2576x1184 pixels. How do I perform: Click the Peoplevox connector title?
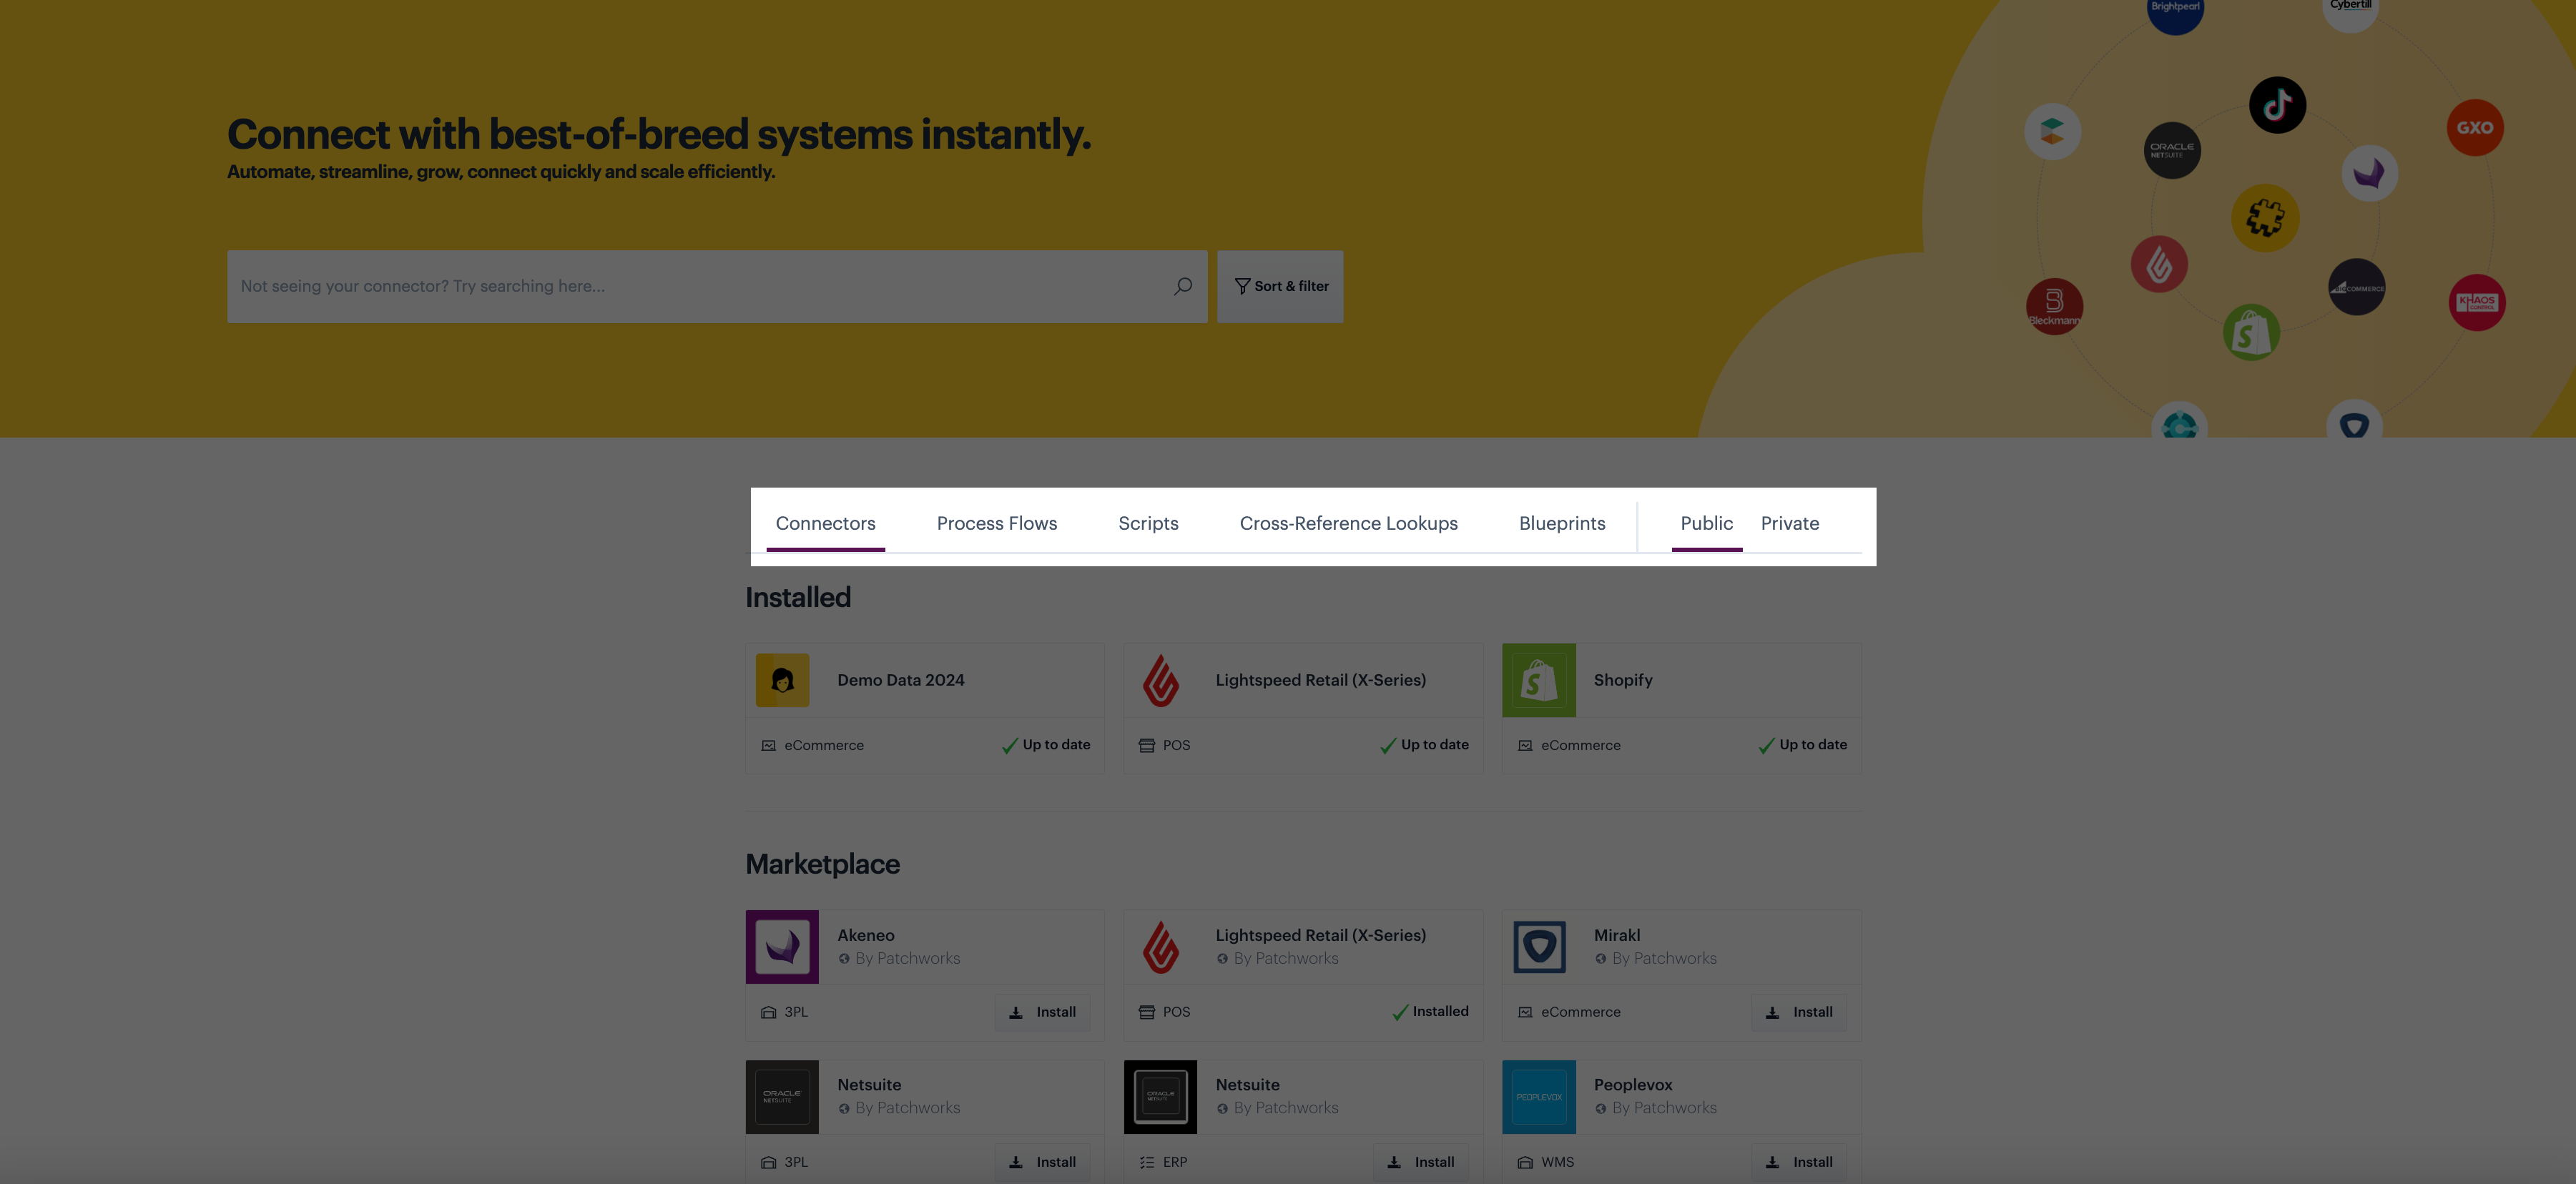tap(1632, 1085)
